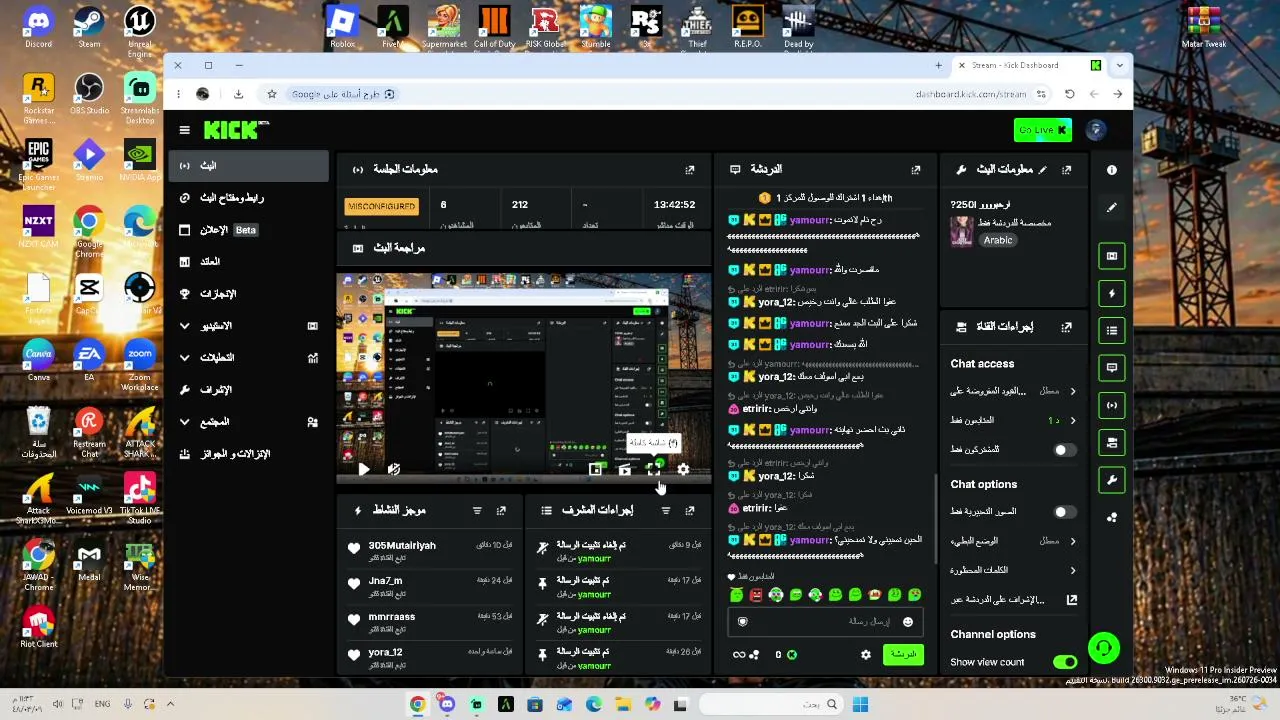Toggle the channel actions icon in right rail
This screenshot has height=720, width=1280.
pyautogui.click(x=1111, y=442)
